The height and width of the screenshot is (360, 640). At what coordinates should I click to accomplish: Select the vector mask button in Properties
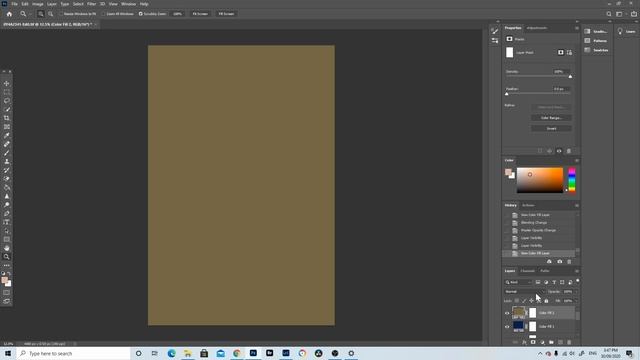[x=569, y=52]
